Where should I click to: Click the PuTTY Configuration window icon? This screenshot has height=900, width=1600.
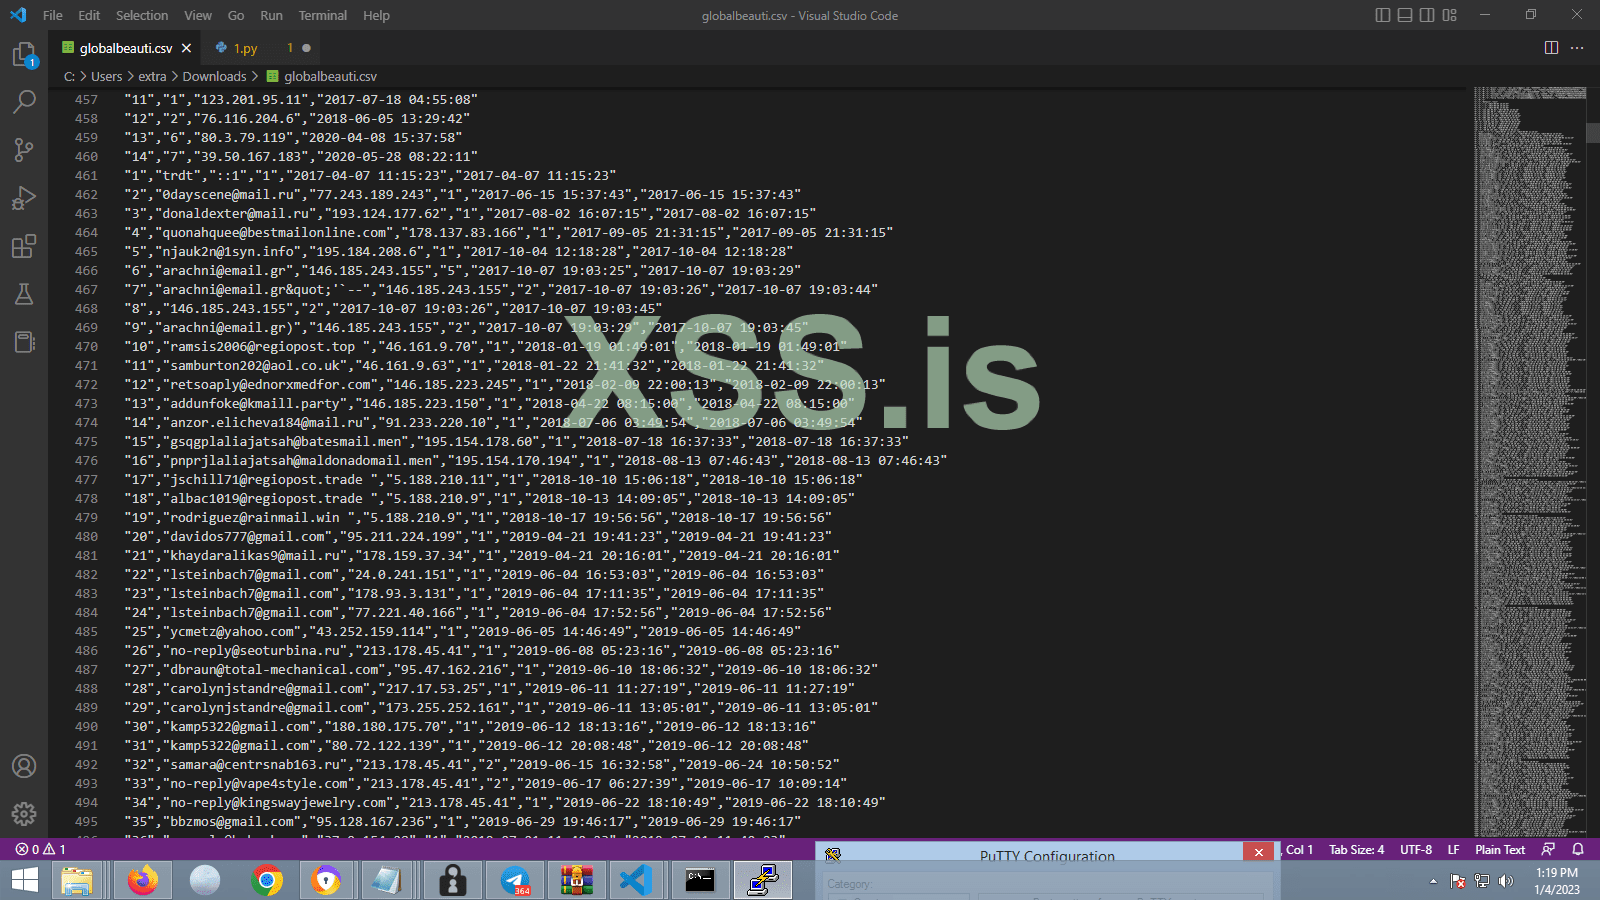pyautogui.click(x=832, y=854)
